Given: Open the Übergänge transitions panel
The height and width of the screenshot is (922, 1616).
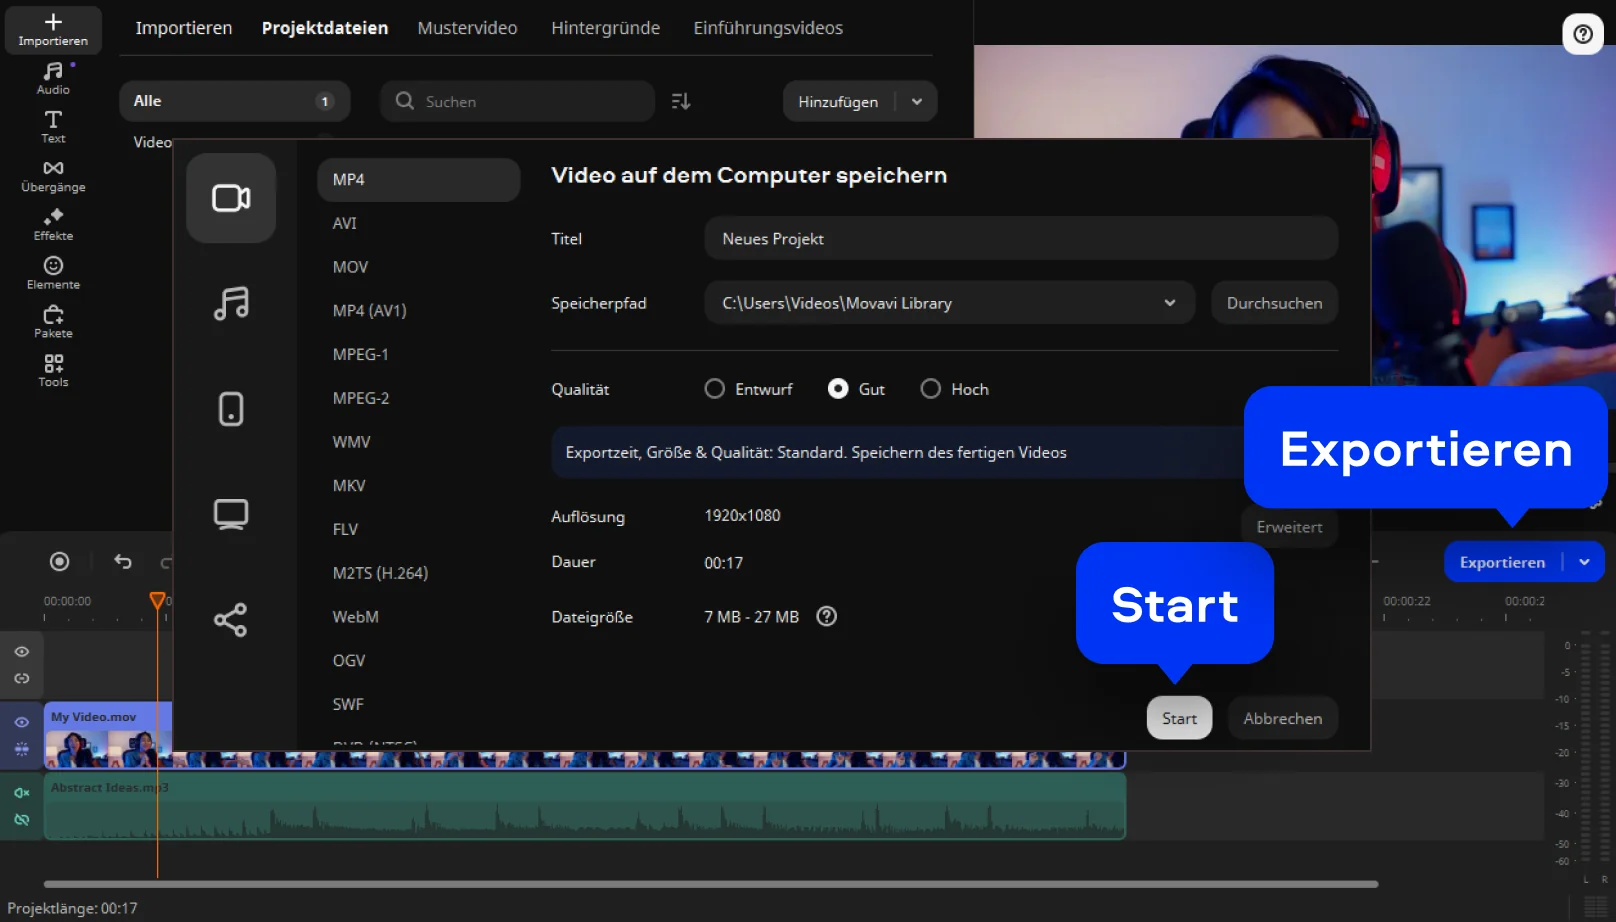Looking at the screenshot, I should pyautogui.click(x=53, y=175).
